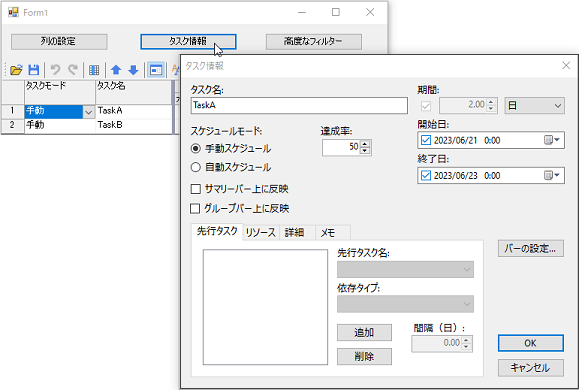This screenshot has width=579, height=390.
Task: Click the キャンセル button
Action: (x=531, y=367)
